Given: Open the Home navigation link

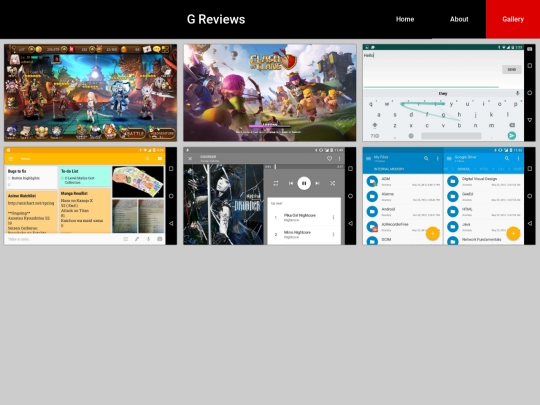Looking at the screenshot, I should tap(405, 19).
